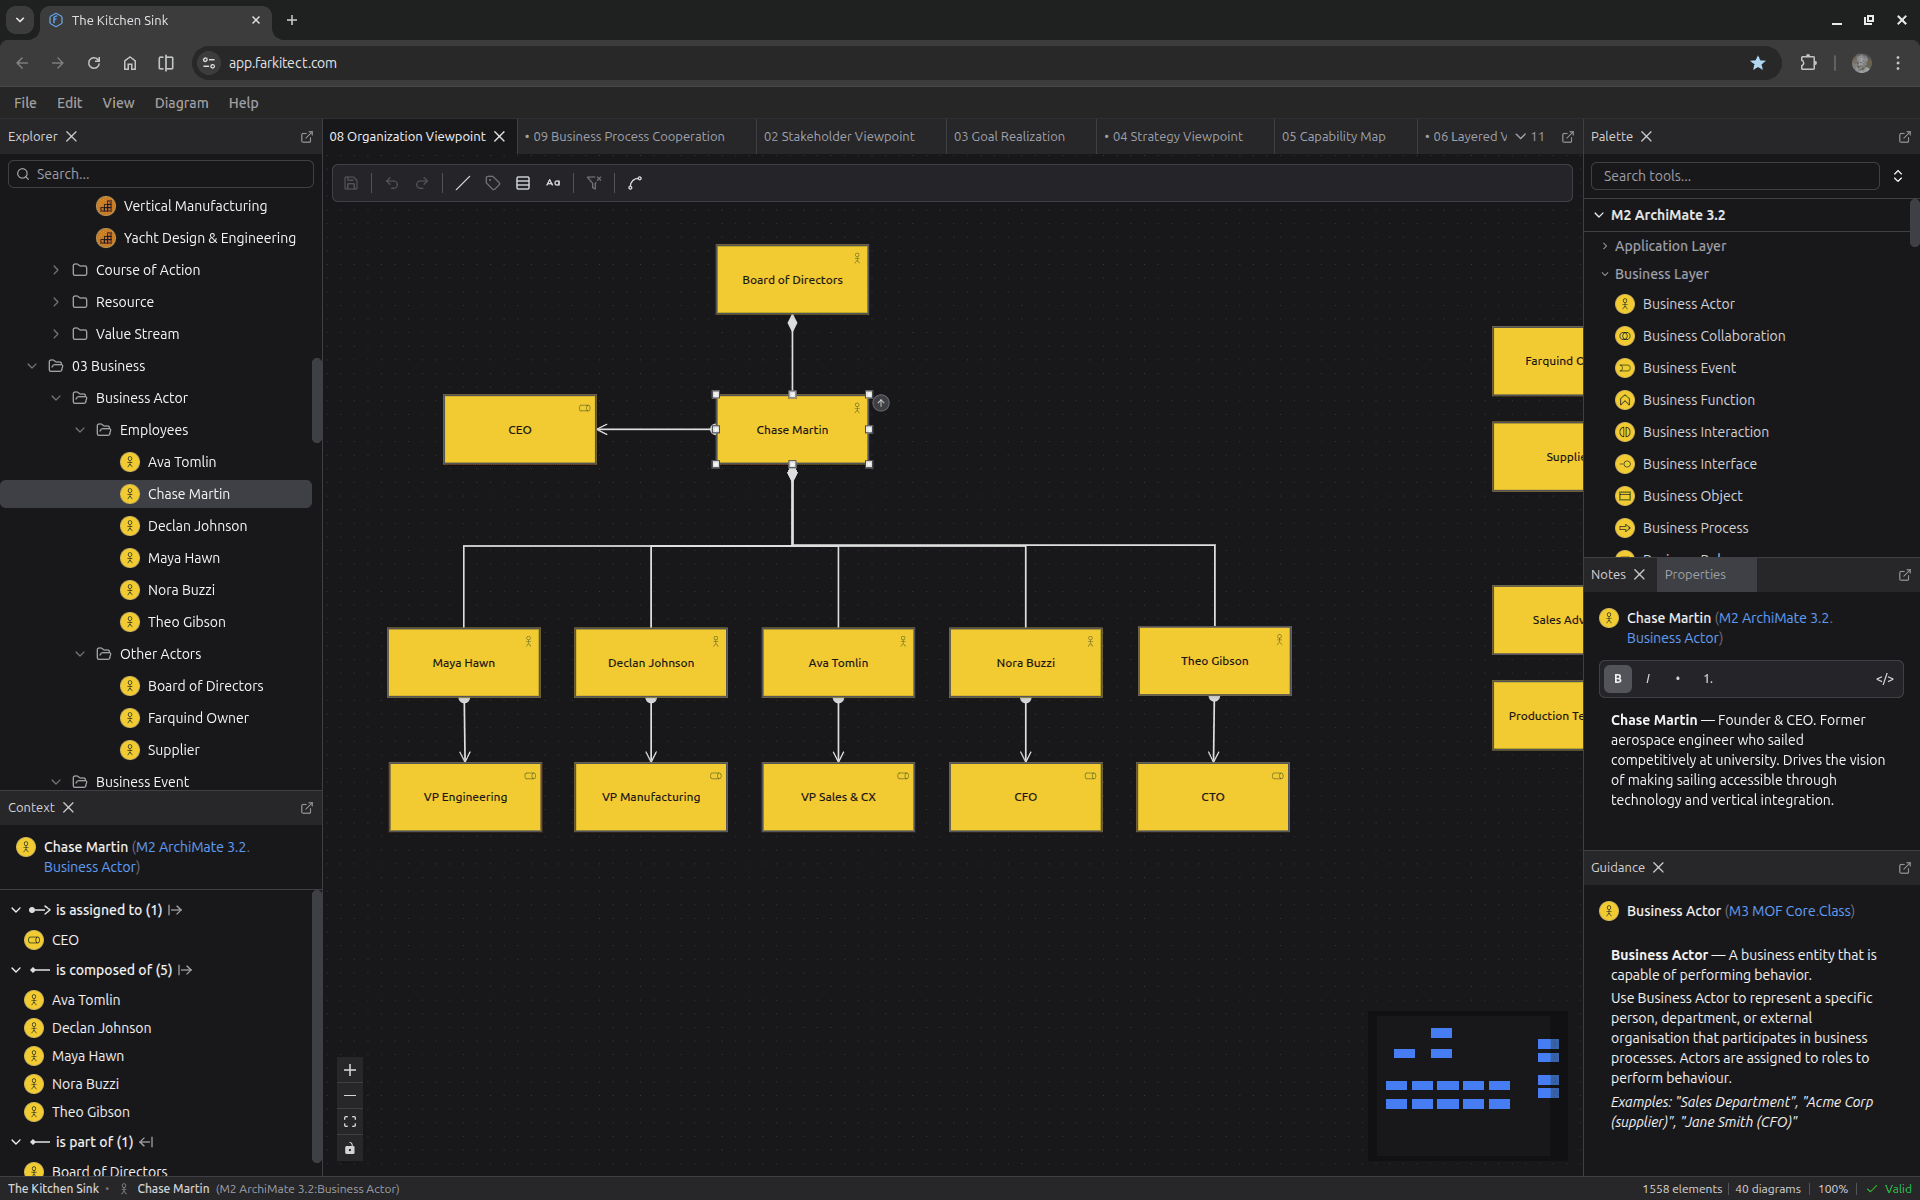Close the Guidance panel
The image size is (1920, 1200).
click(x=1658, y=868)
